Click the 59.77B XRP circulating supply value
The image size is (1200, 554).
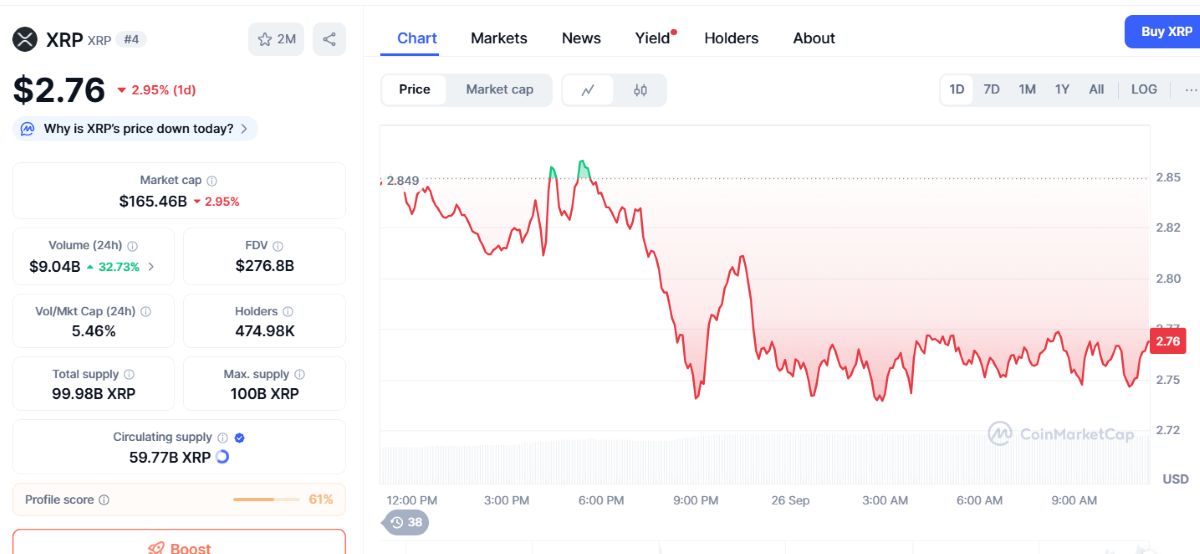pos(170,457)
